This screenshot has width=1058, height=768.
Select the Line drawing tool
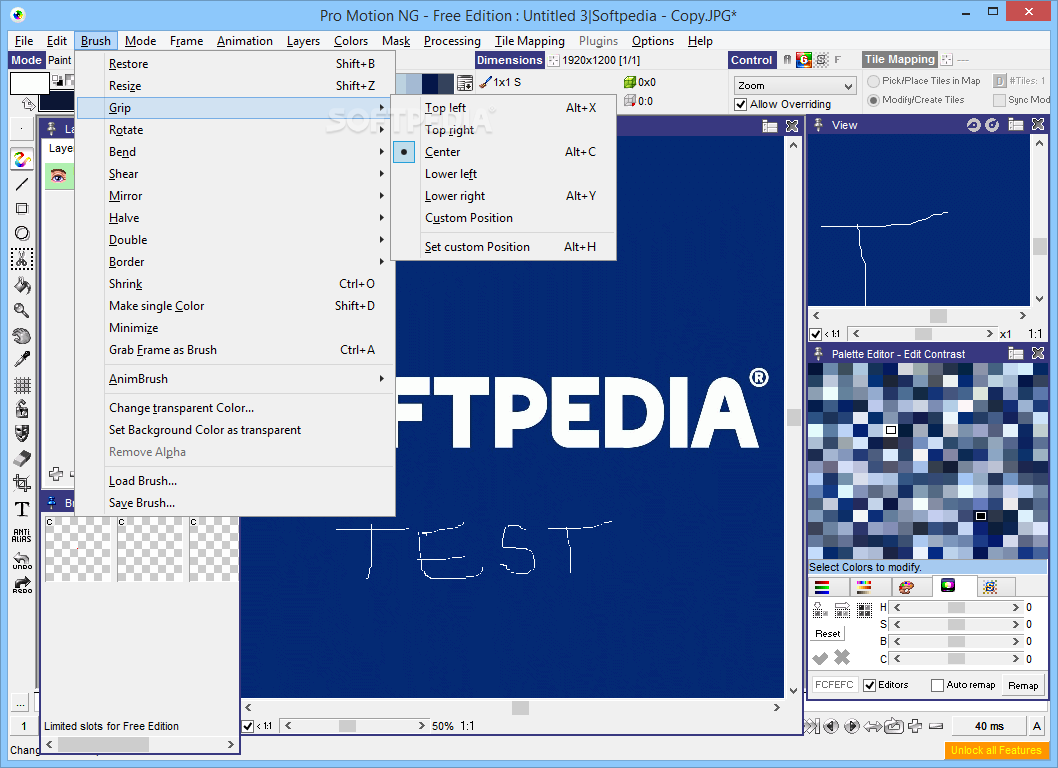pos(22,184)
